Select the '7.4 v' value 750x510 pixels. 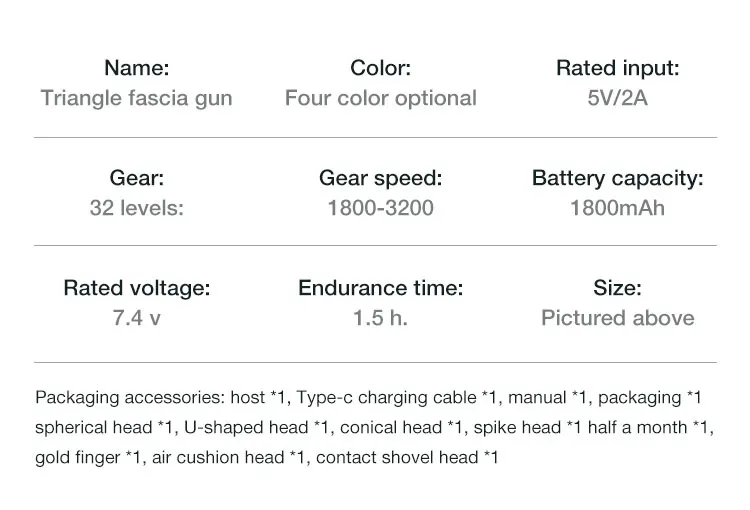pyautogui.click(x=136, y=318)
